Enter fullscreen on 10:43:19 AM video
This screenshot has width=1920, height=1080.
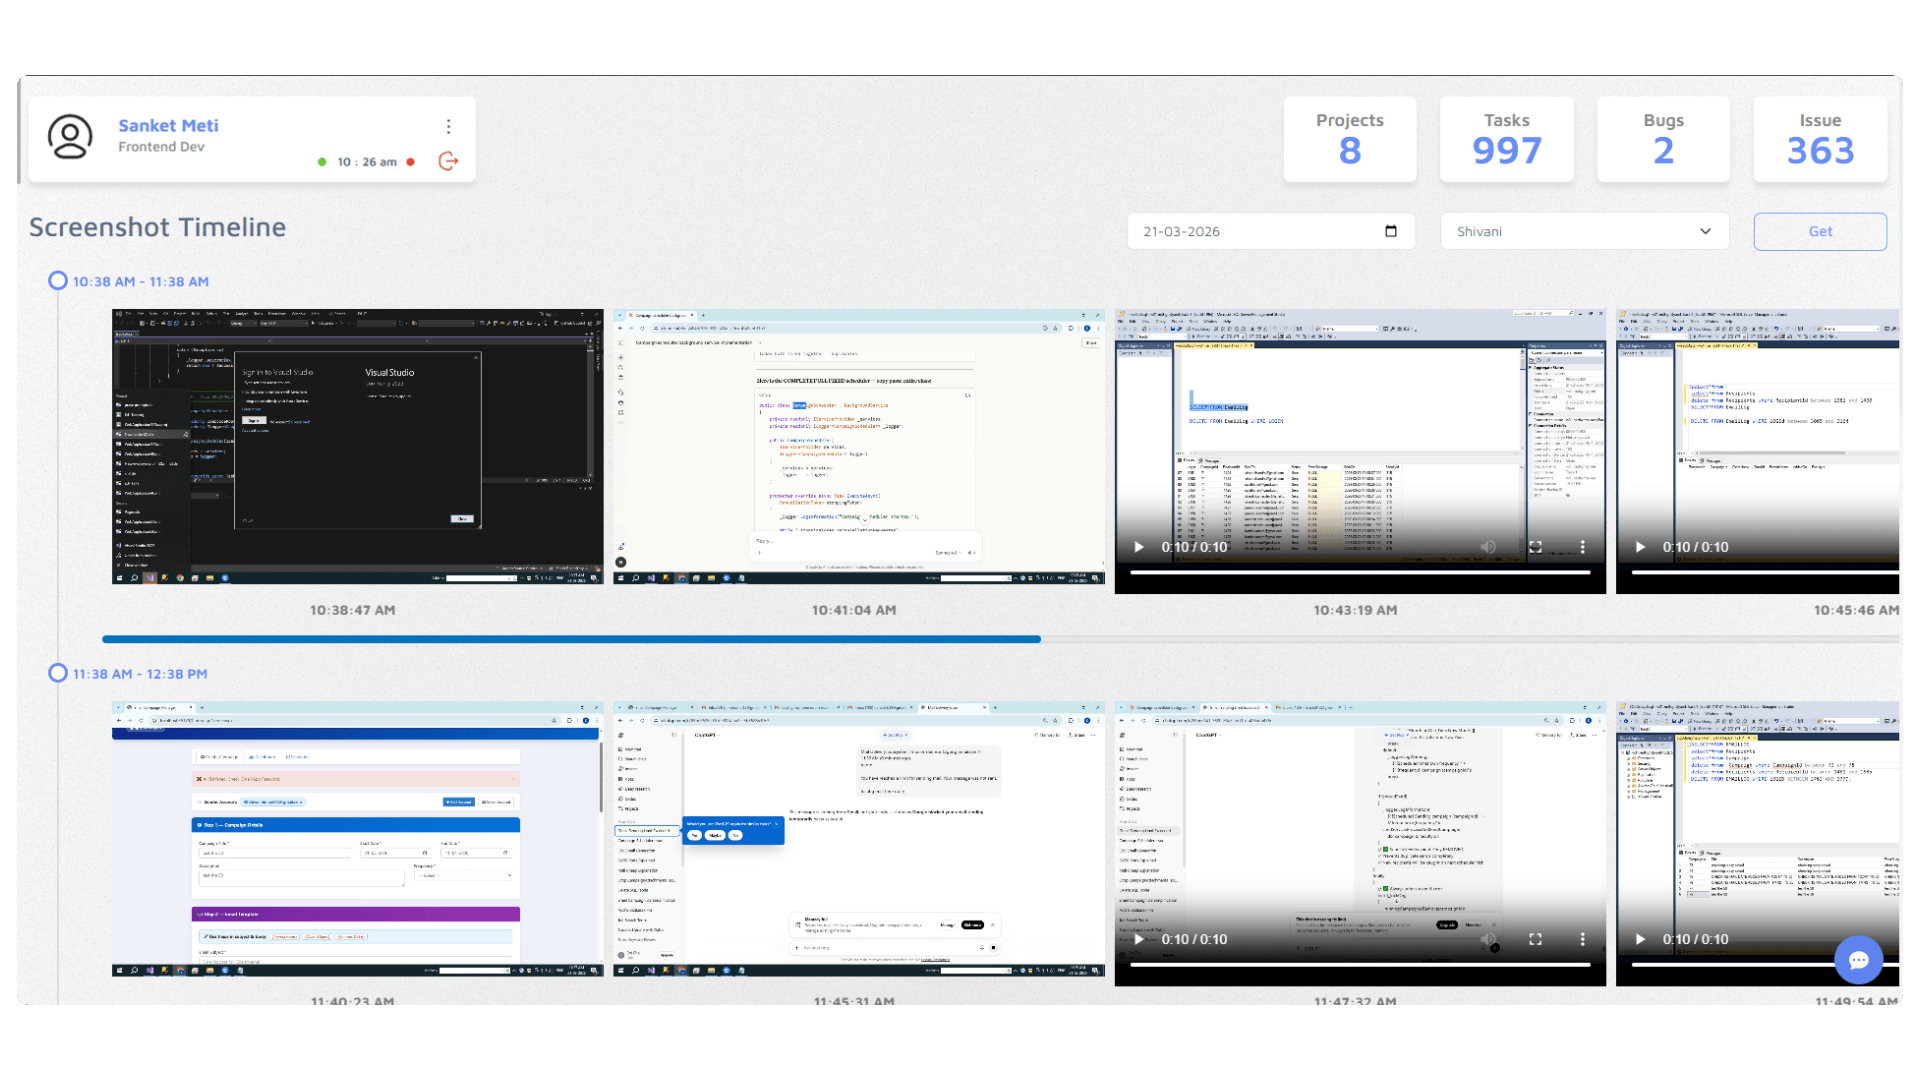pos(1535,547)
